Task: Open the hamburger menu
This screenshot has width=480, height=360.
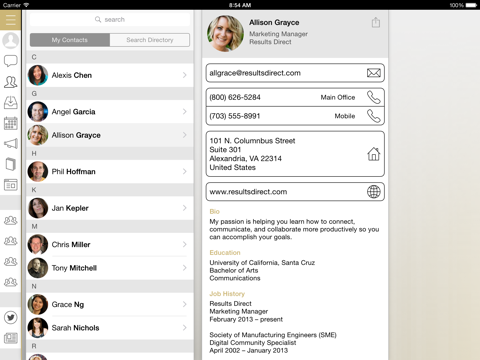Action: 10,20
